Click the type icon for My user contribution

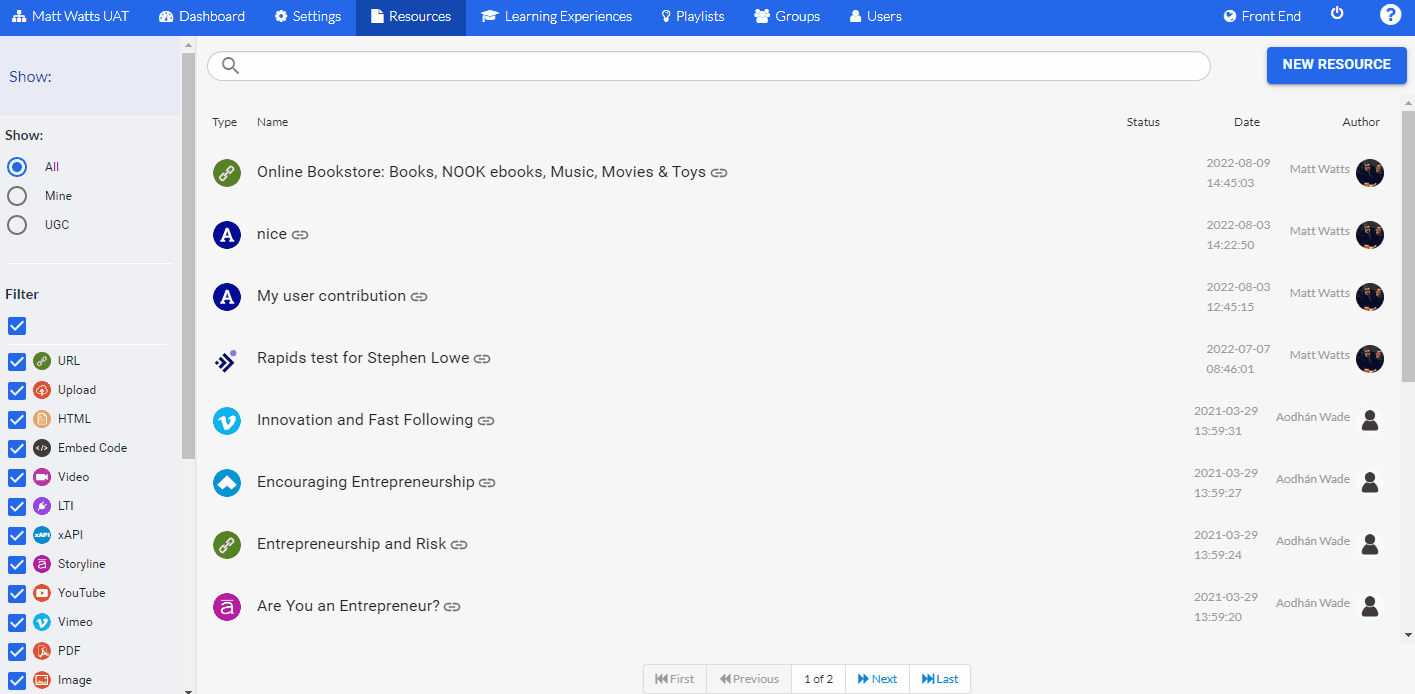[227, 296]
